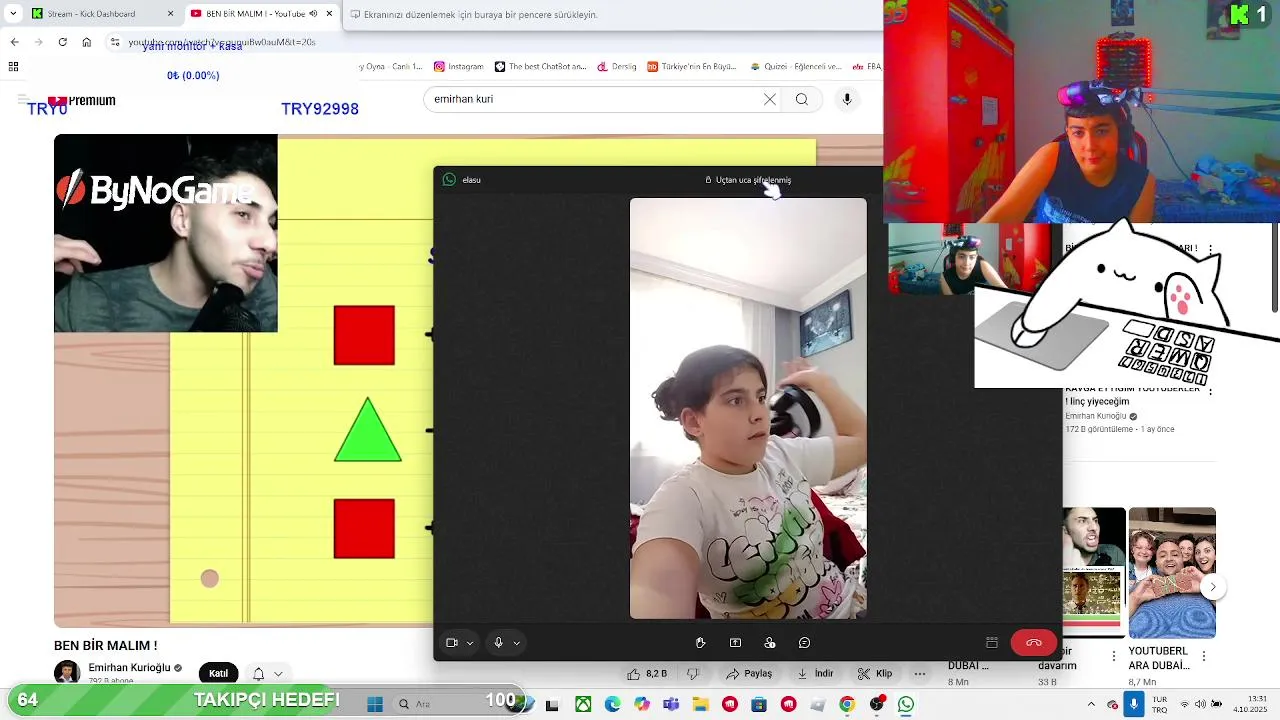Open options for 'YOUTUBERL ARA DUBAİ' short

[x=1204, y=657]
